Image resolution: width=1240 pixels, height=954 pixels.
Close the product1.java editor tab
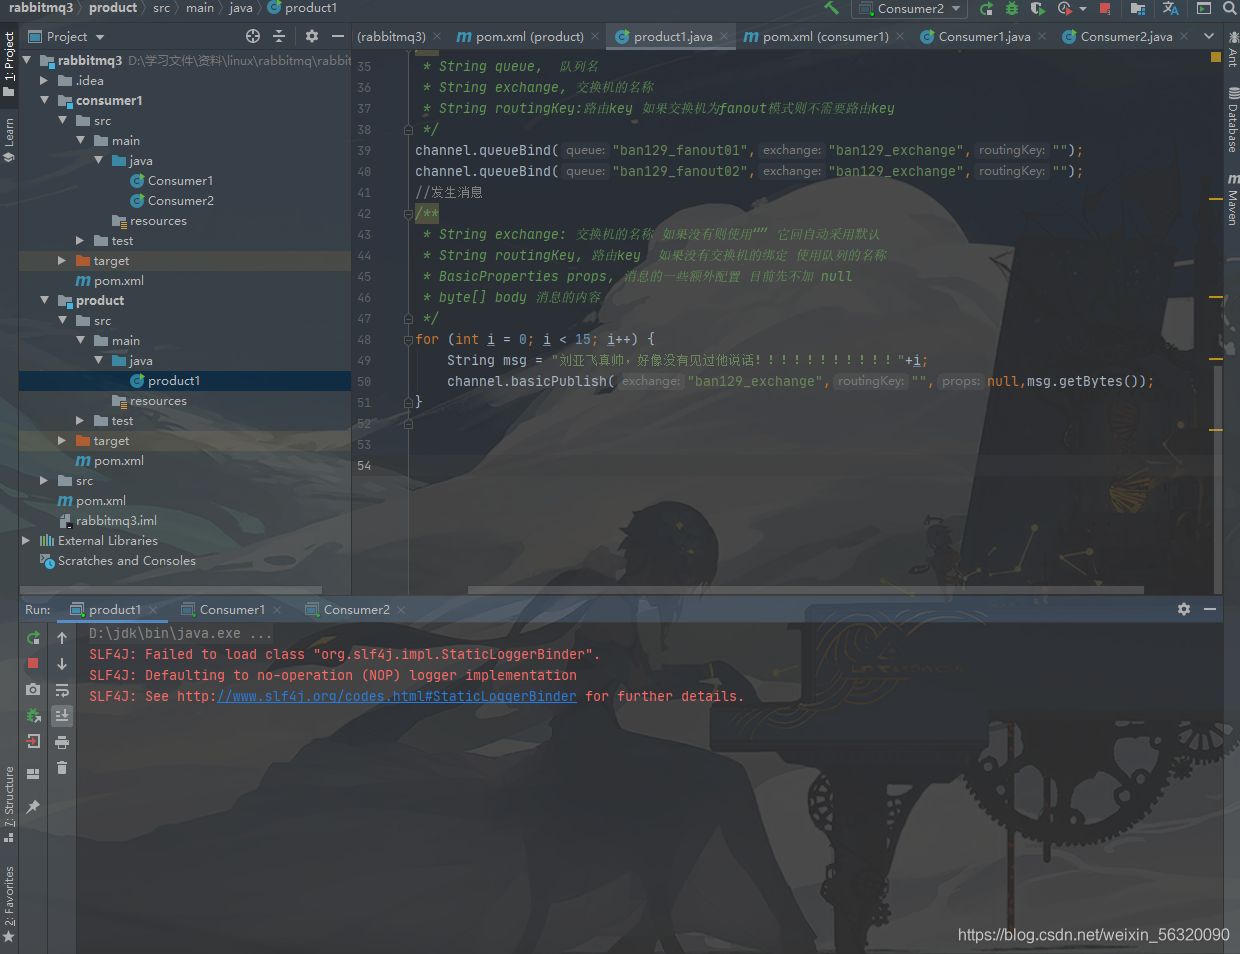click(724, 37)
